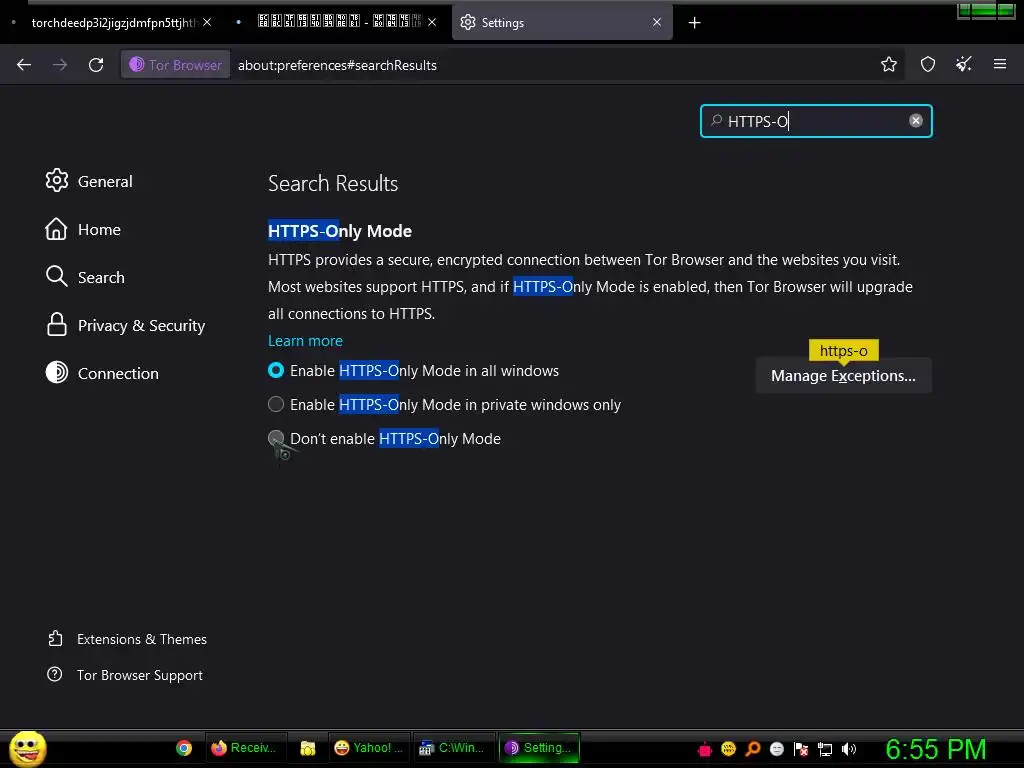Screen dimensions: 1024x768
Task: Close the middle garbled-title tab
Action: (432, 22)
